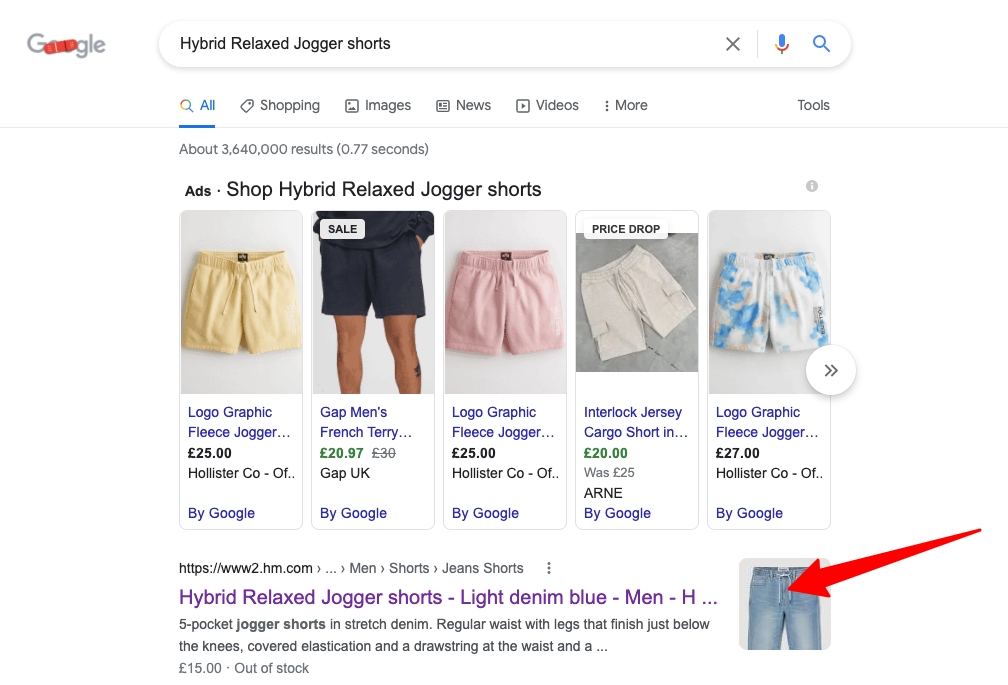Open Gap Men's French Terry link

click(x=366, y=422)
